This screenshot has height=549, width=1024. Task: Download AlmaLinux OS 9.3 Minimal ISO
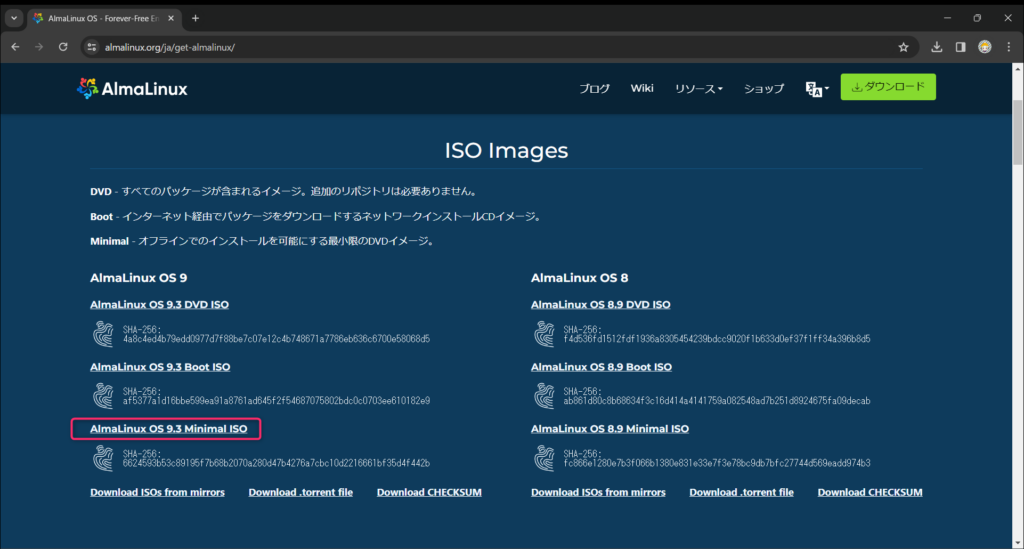pos(168,429)
